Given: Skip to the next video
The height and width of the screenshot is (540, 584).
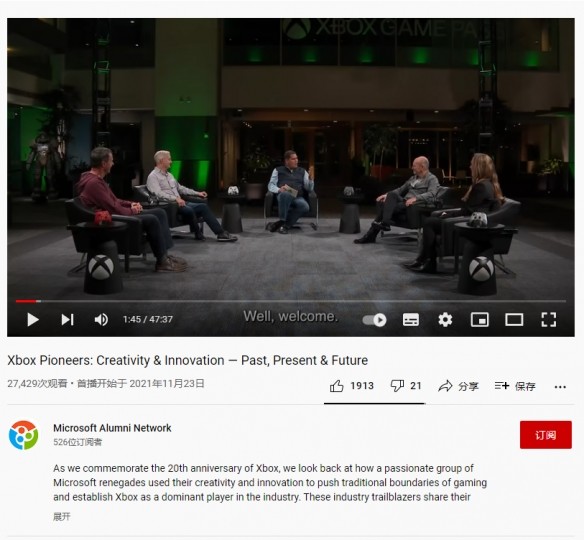Looking at the screenshot, I should click(x=67, y=320).
